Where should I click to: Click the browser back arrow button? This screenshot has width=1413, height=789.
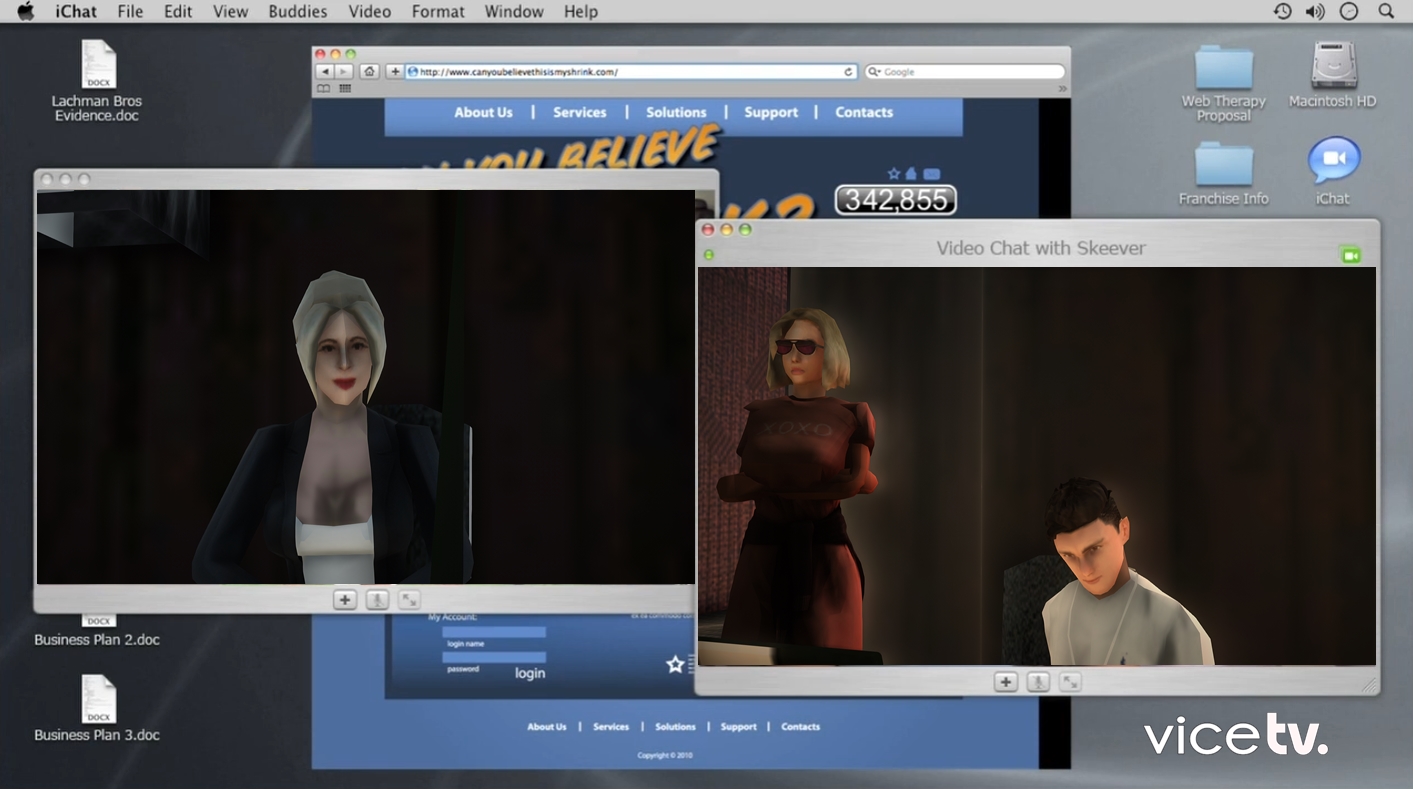coord(325,72)
